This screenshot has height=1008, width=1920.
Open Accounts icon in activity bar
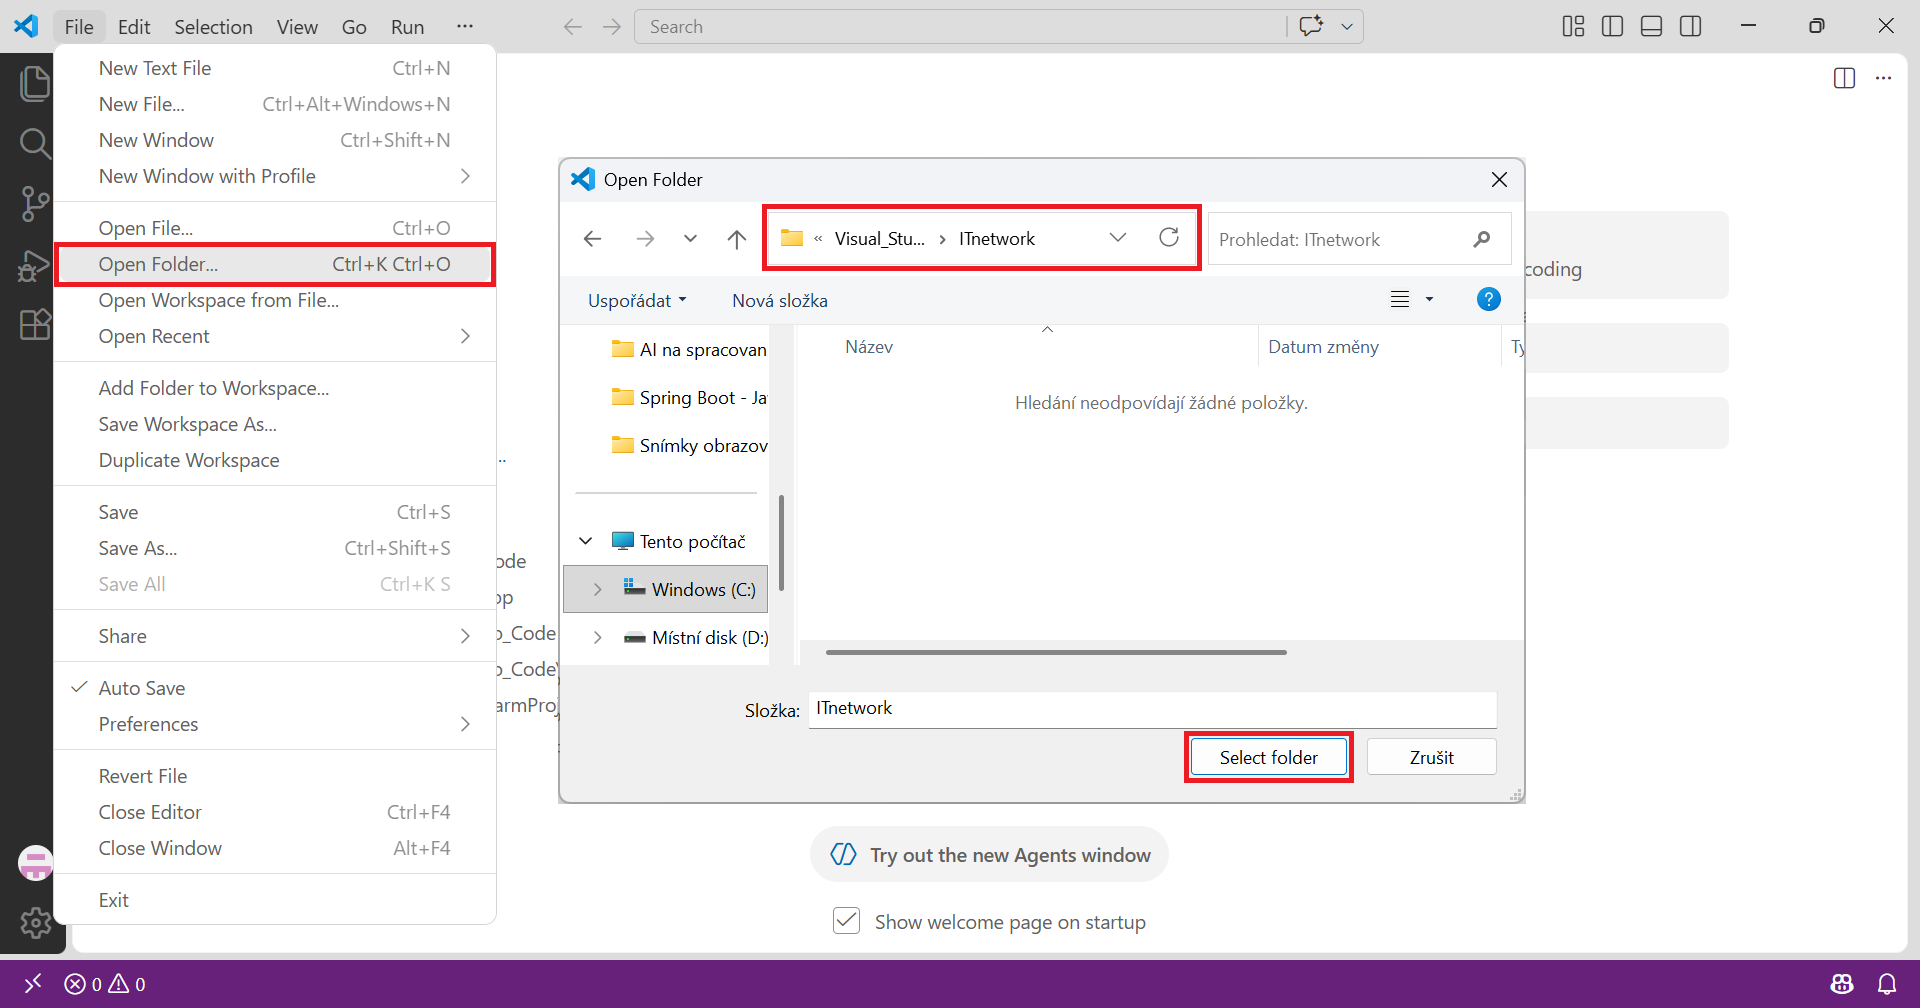[x=36, y=862]
